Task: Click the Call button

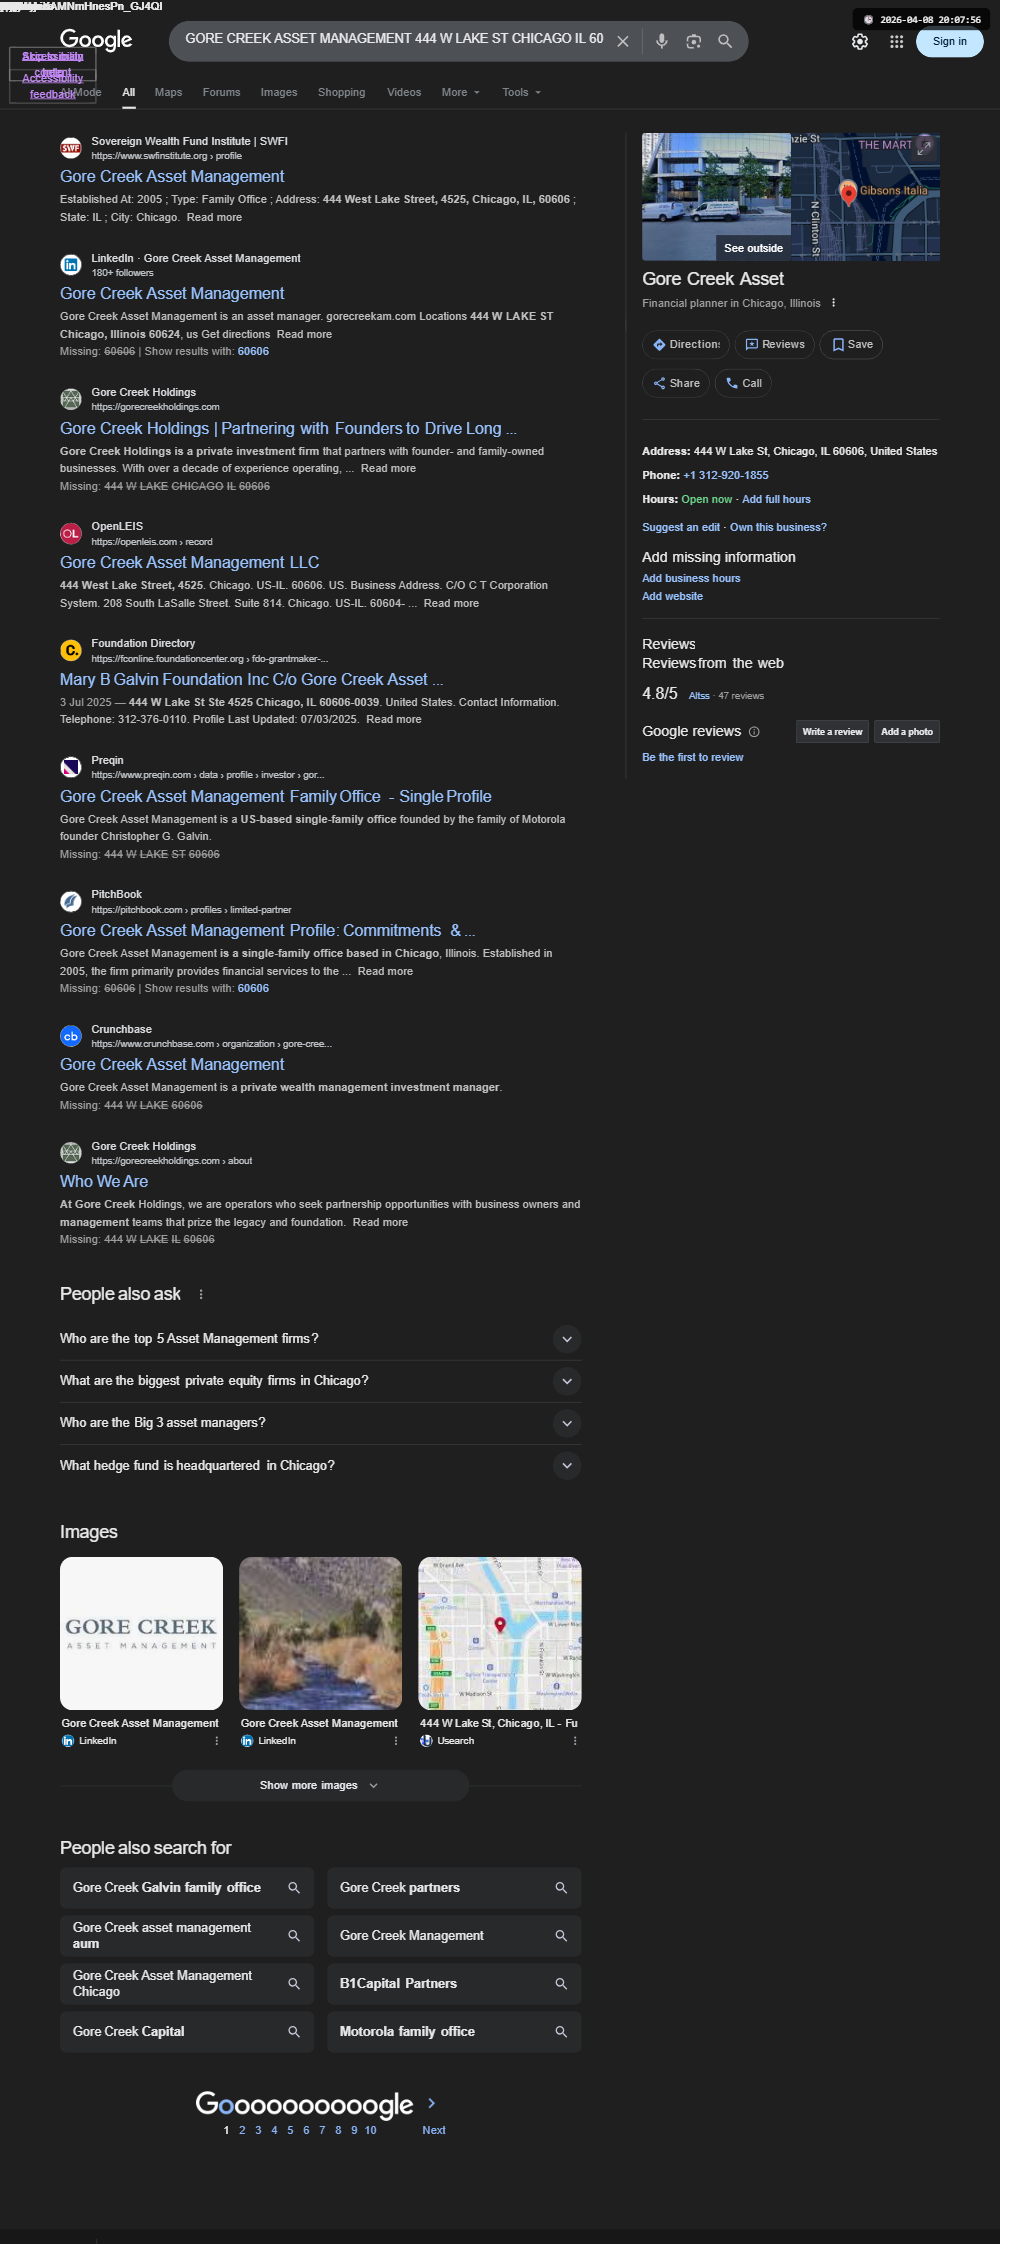Action: coord(743,383)
